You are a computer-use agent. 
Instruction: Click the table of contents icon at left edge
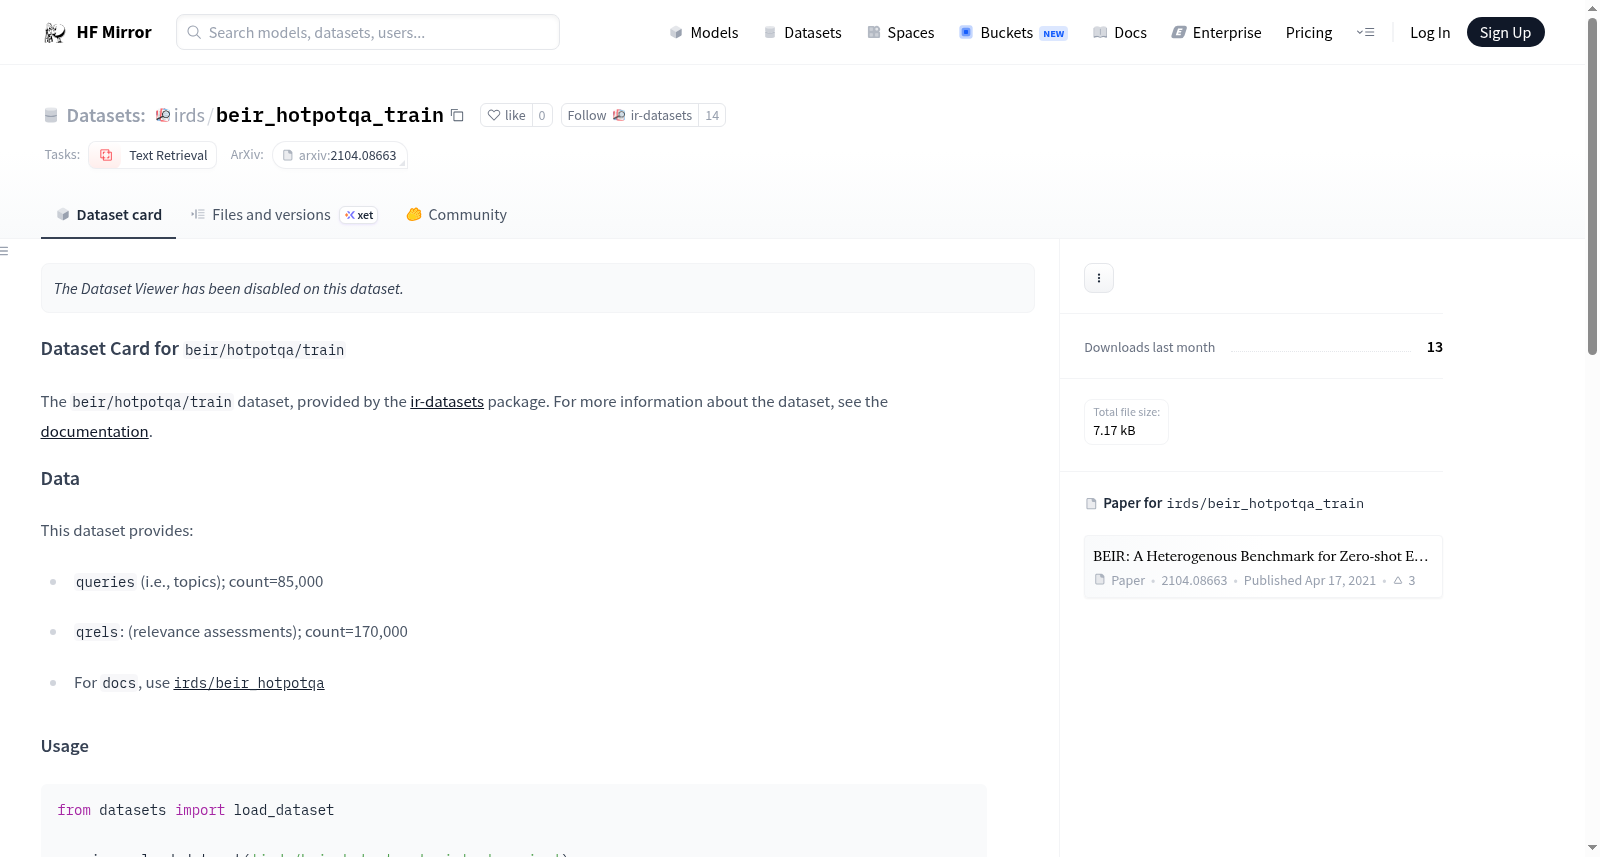pos(4,251)
